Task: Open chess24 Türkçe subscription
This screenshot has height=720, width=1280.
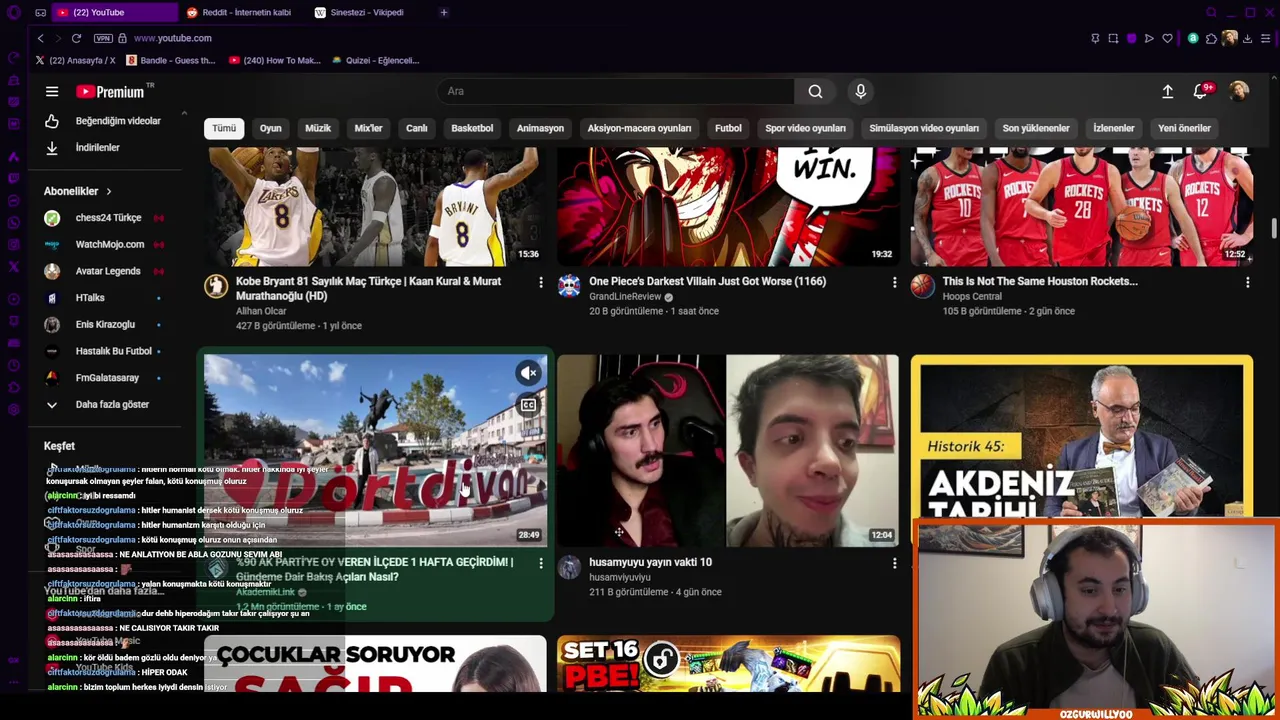Action: coord(103,218)
